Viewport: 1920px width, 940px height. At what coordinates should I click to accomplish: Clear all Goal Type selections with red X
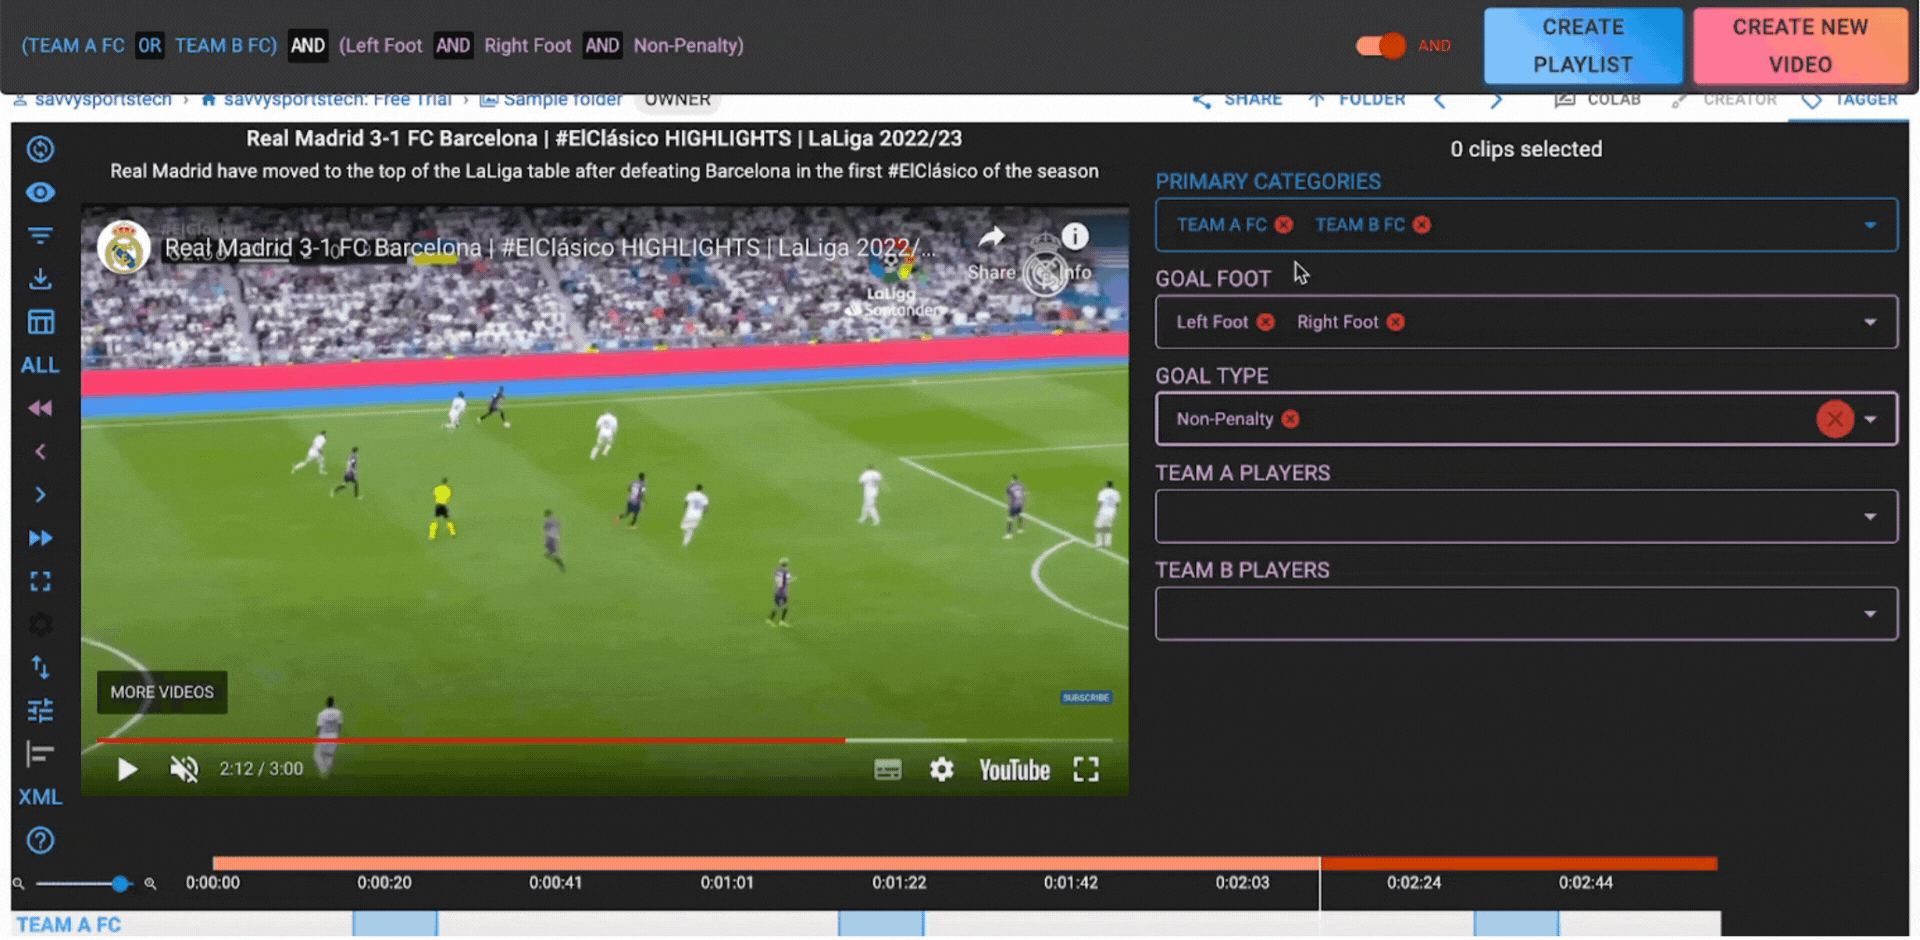1835,419
